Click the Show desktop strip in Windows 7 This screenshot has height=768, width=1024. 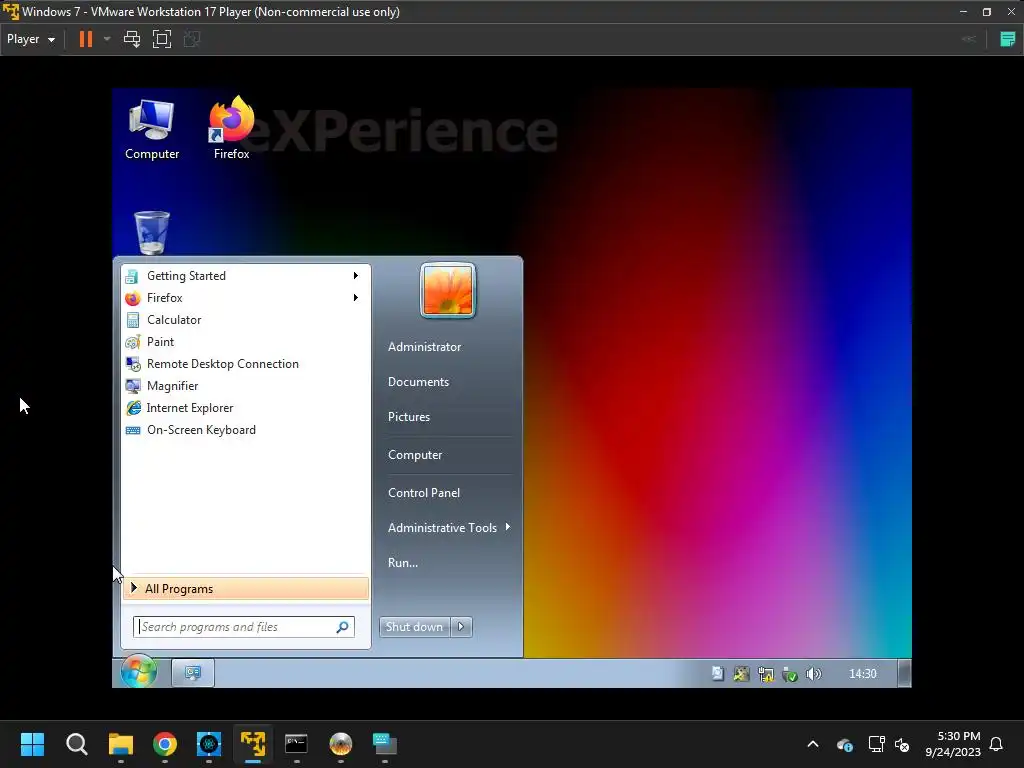point(904,673)
